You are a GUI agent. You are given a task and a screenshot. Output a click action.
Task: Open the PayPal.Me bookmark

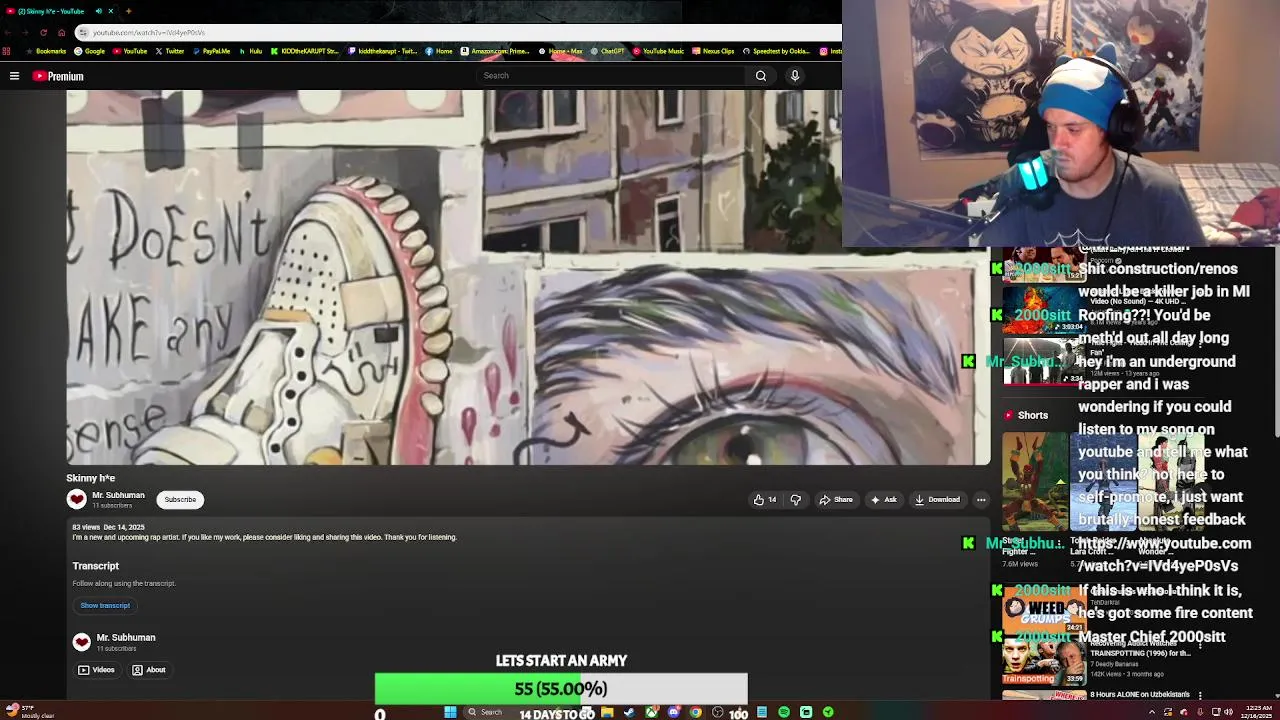[211, 51]
